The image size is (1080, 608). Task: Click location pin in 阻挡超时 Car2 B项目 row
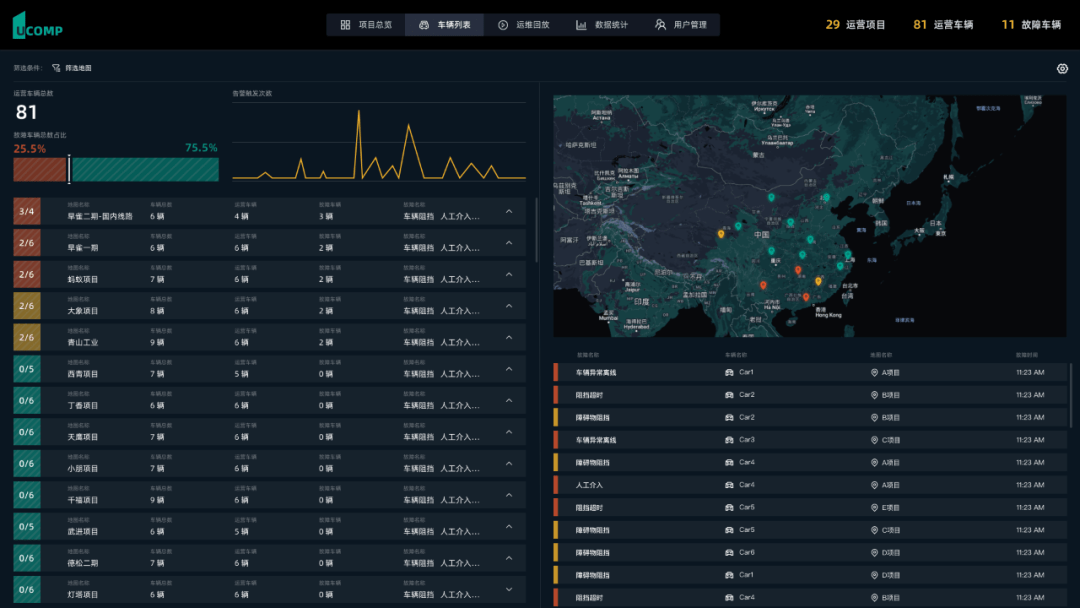point(874,395)
